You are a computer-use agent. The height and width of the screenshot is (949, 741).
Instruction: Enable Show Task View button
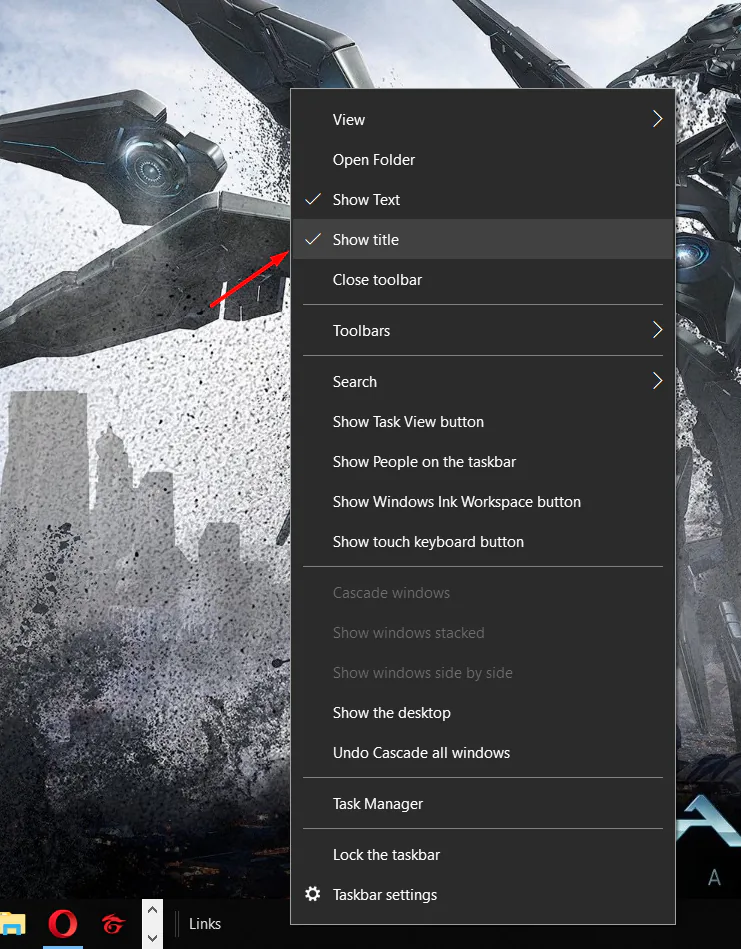(483, 421)
